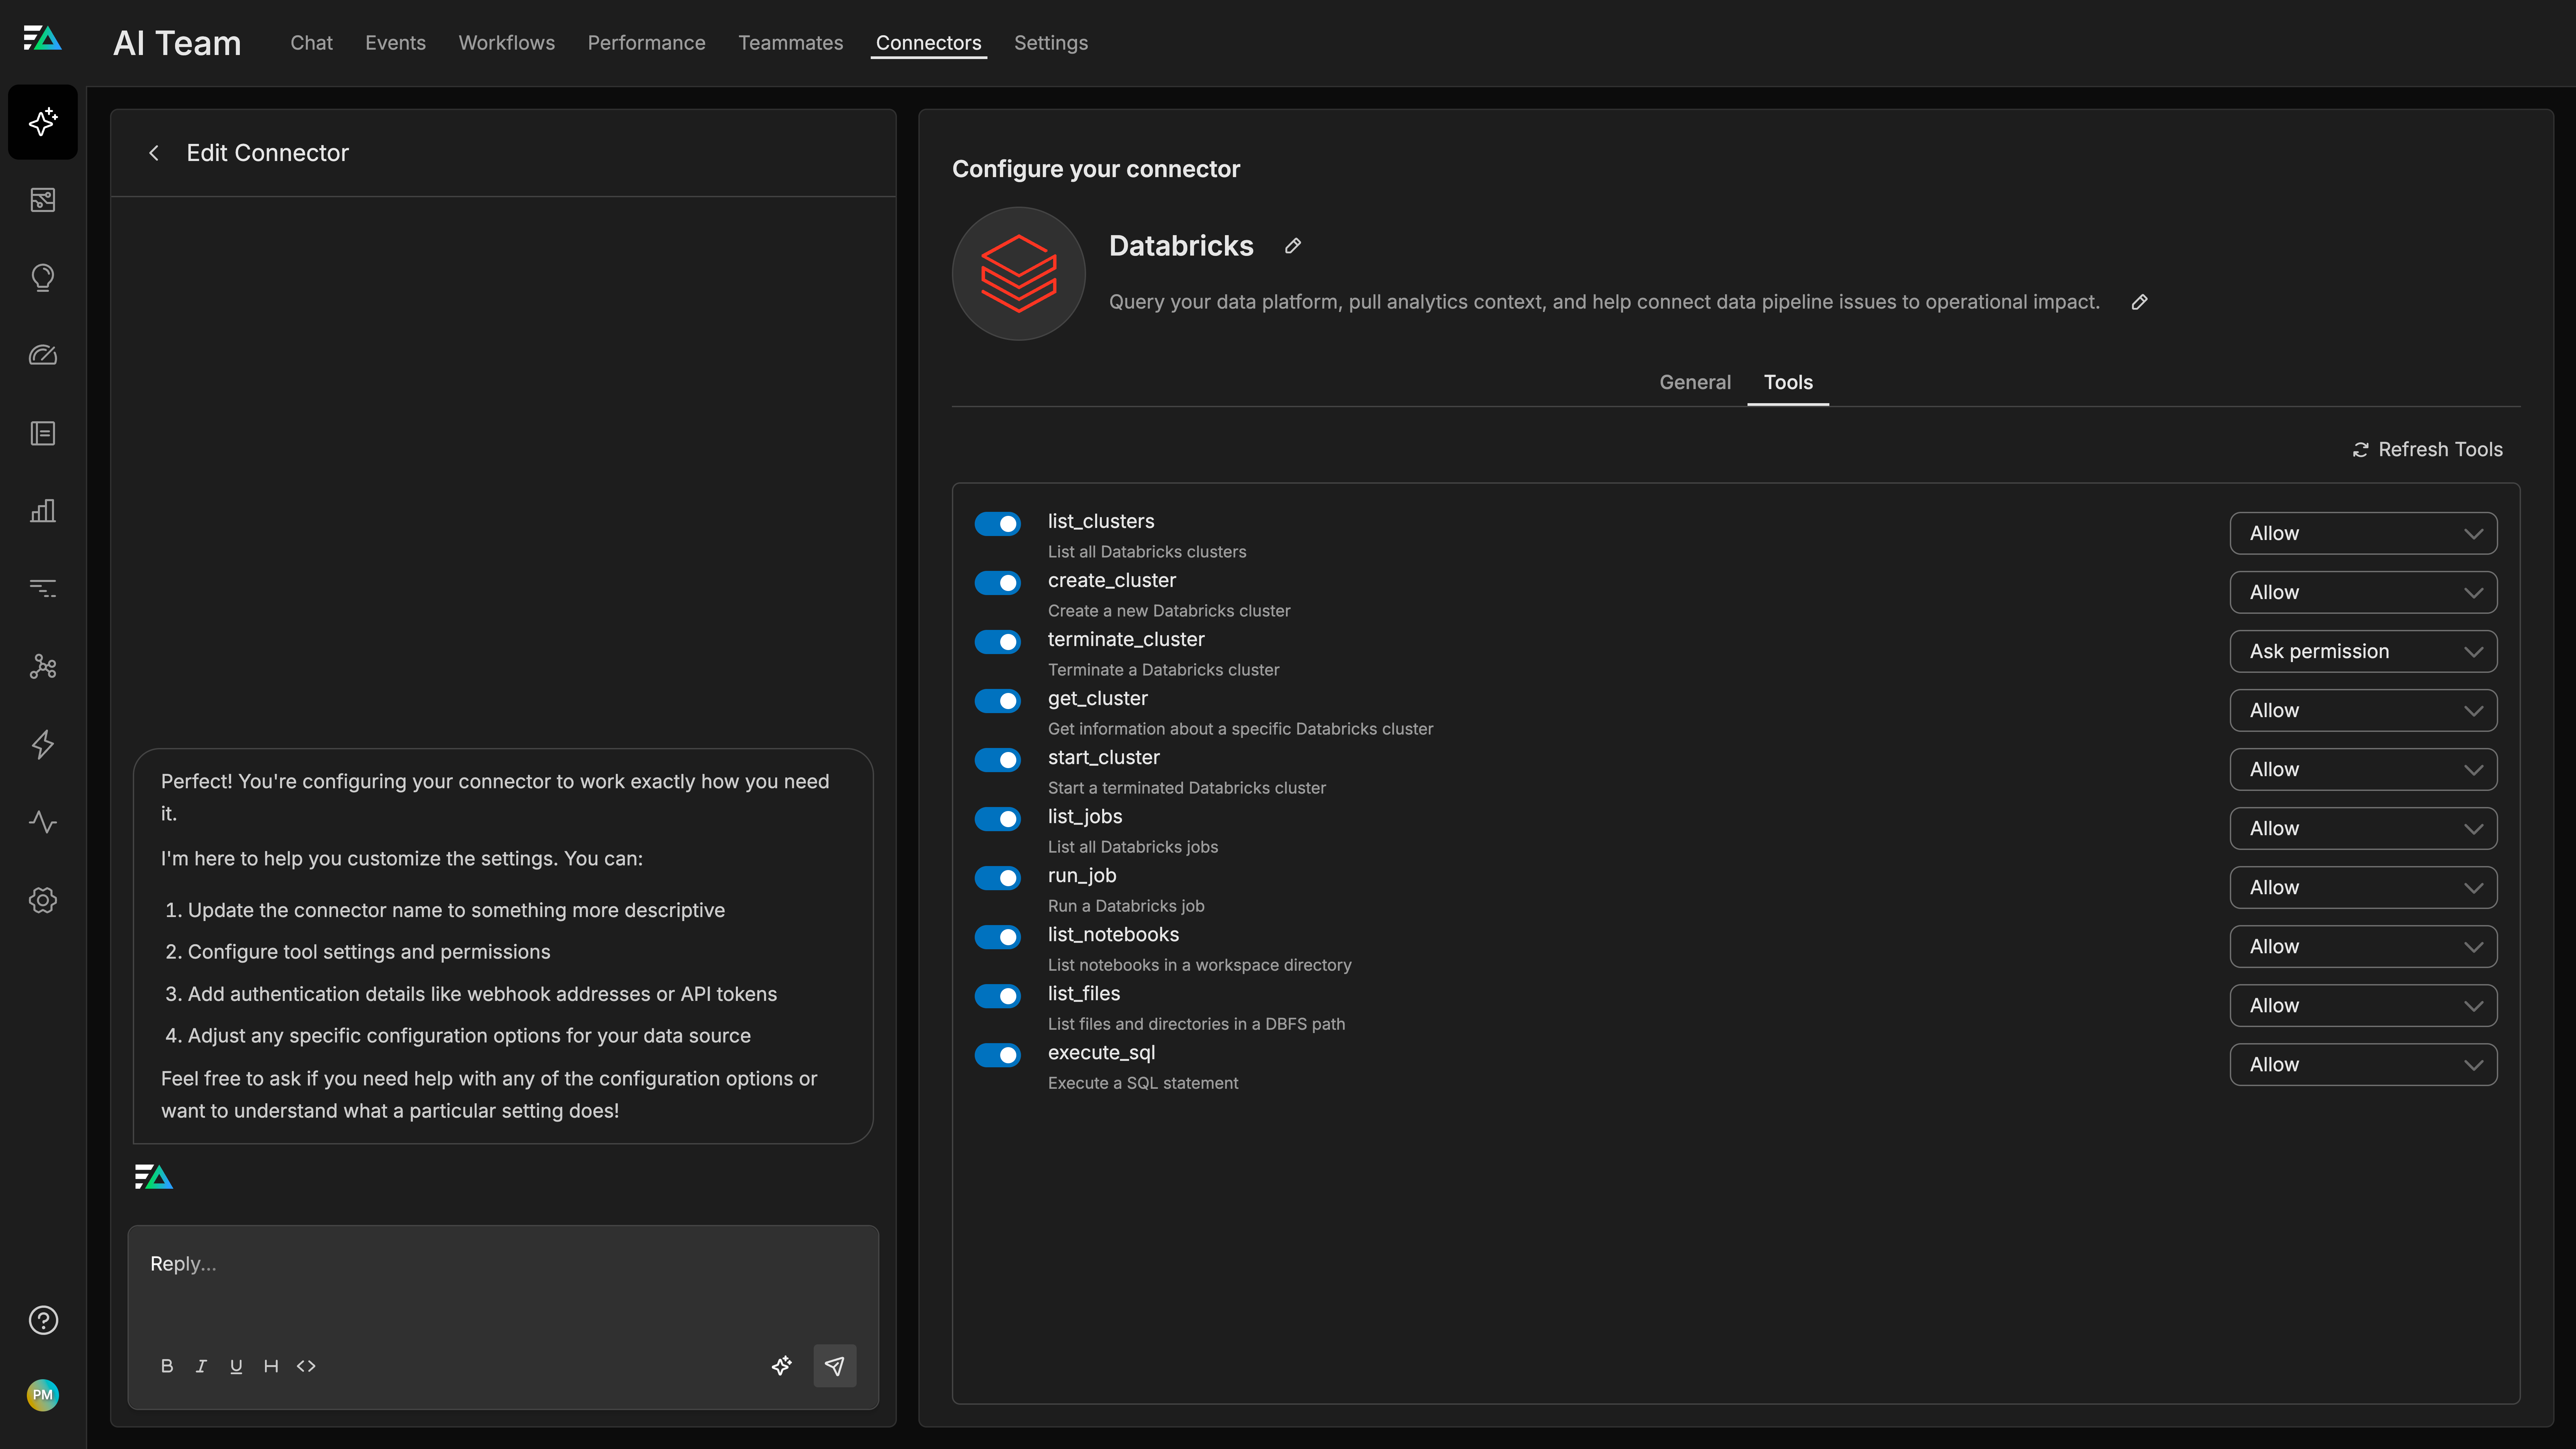Switch to the Chat tab

point(311,43)
